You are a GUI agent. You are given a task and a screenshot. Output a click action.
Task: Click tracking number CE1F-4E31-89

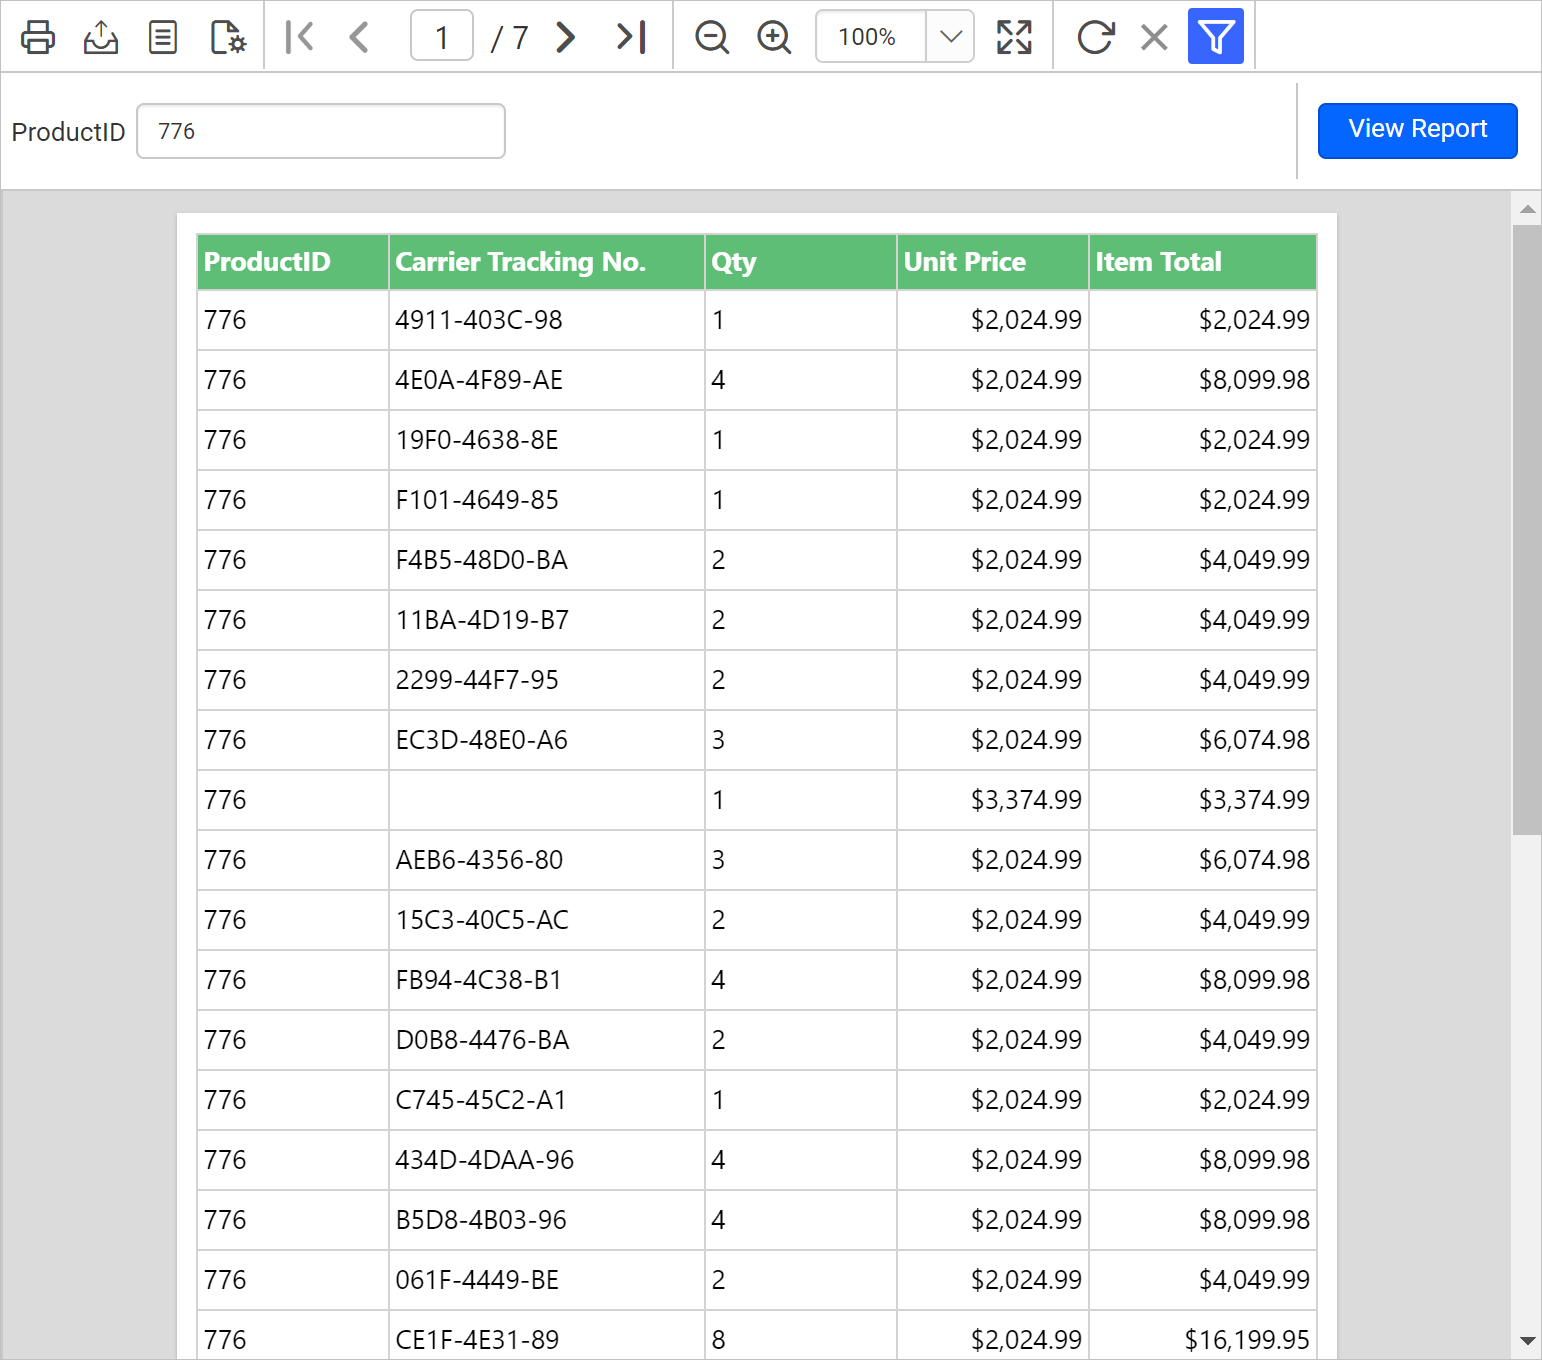coord(477,1340)
